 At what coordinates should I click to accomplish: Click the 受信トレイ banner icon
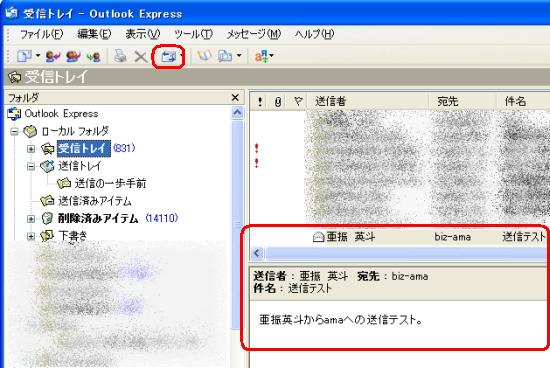[x=15, y=77]
